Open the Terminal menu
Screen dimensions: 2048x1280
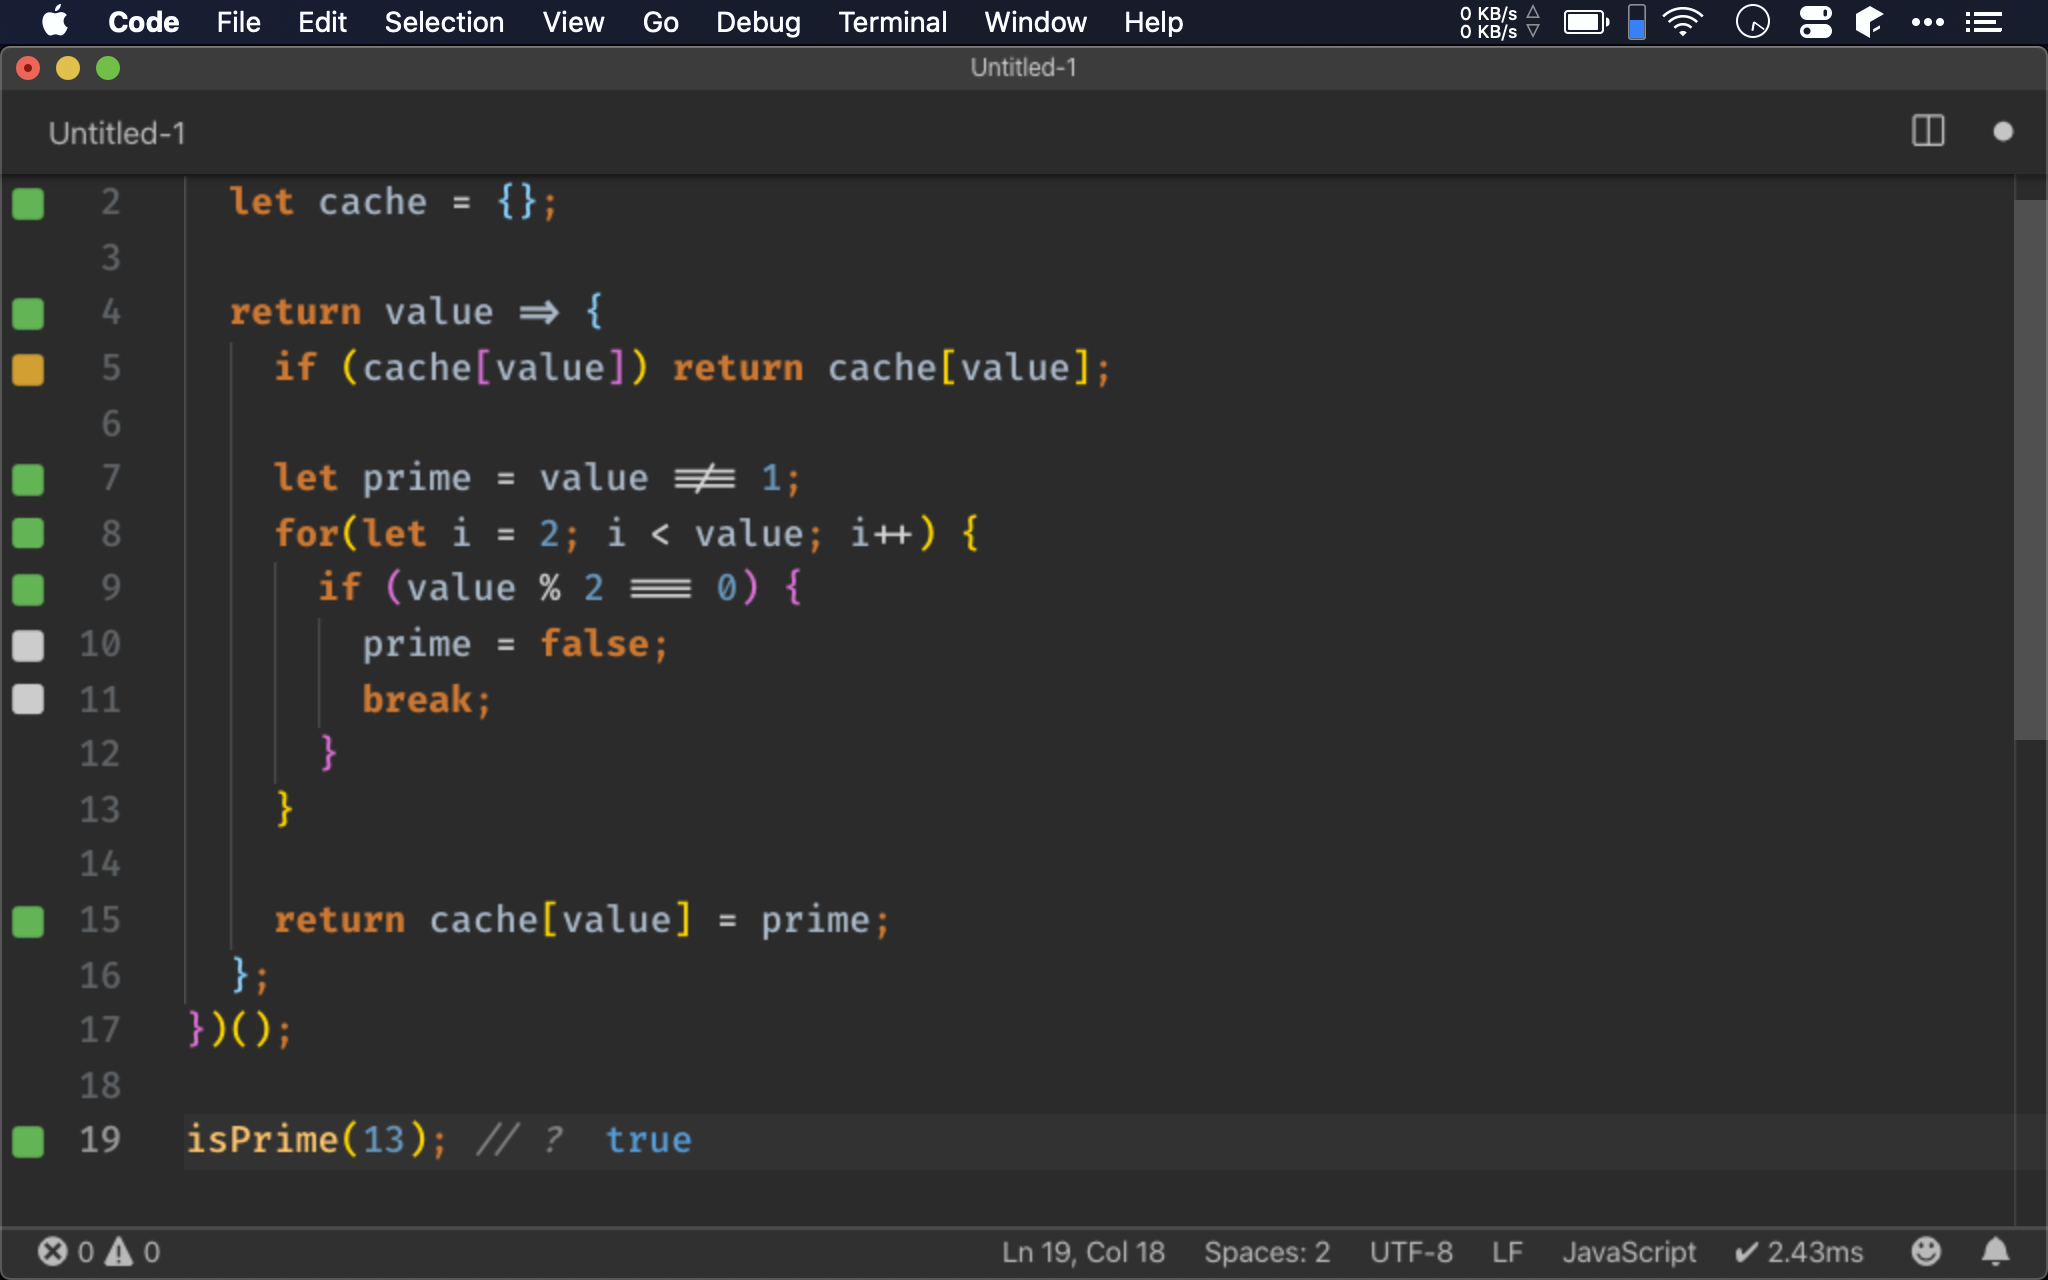(x=892, y=22)
